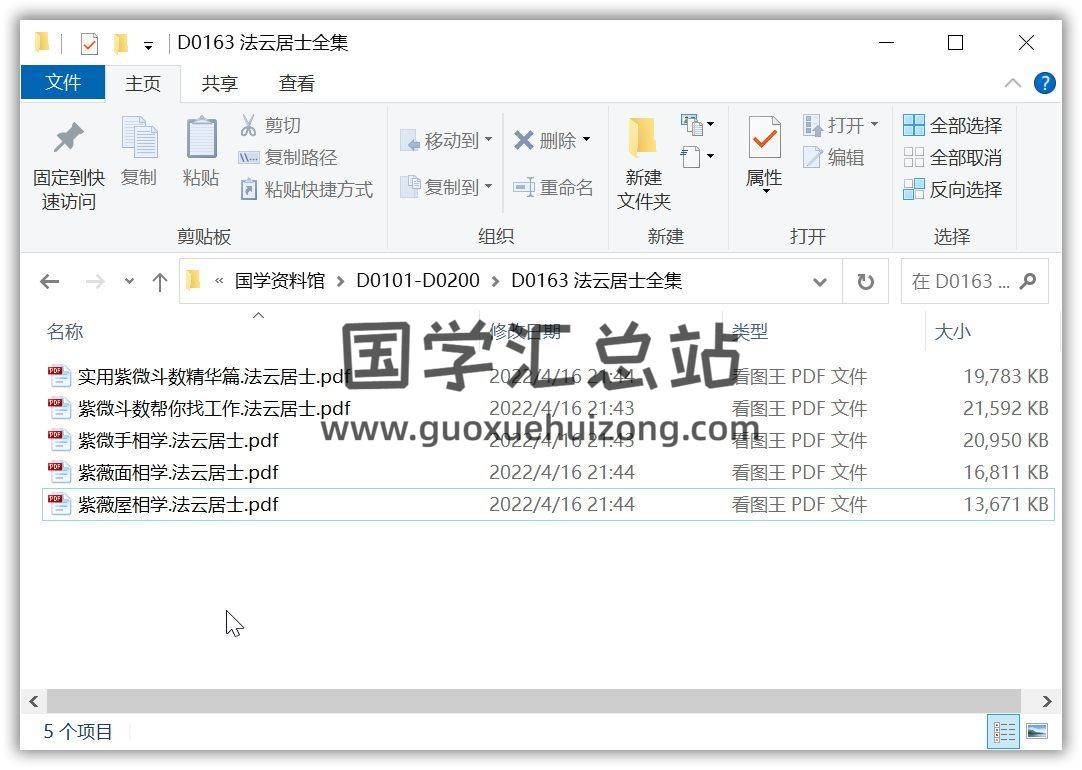Sort files by 大小 column
Viewport: 1082px width, 770px height.
tap(952, 332)
